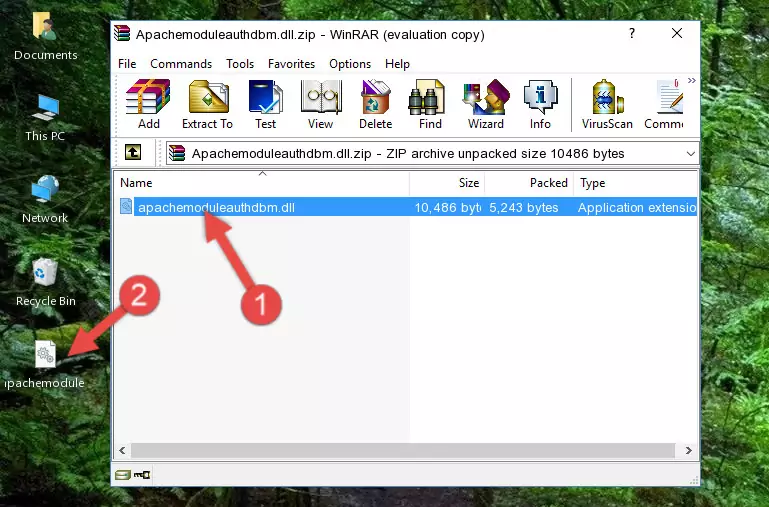Sort by the Size column header
The width and height of the screenshot is (769, 507).
click(447, 183)
